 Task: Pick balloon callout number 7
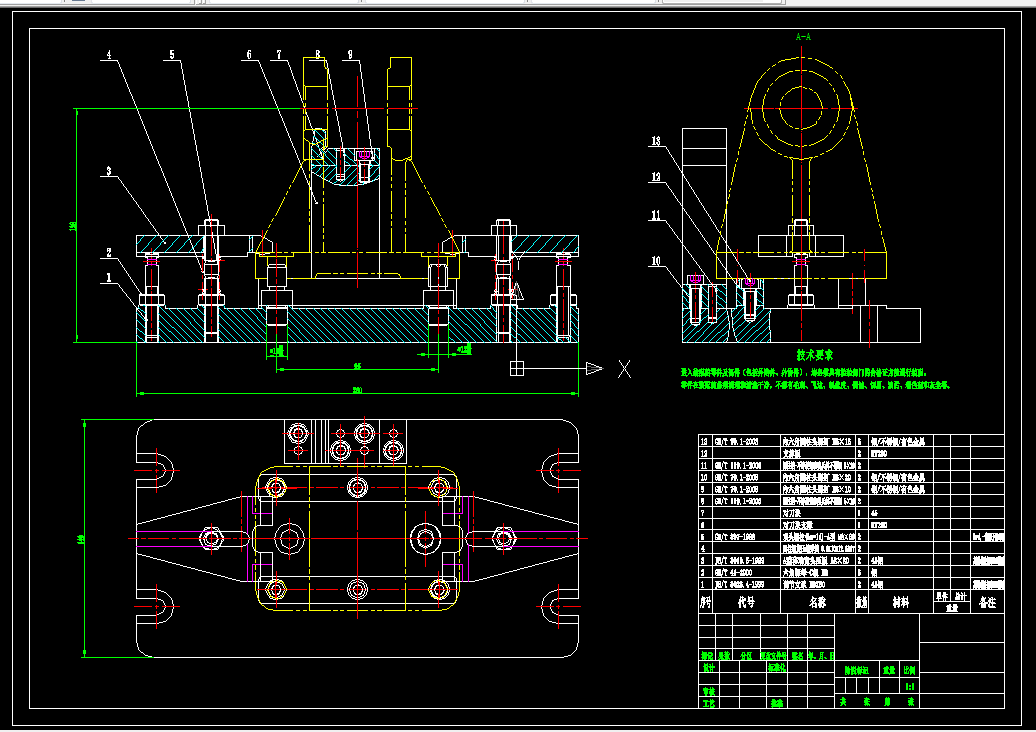coord(279,55)
